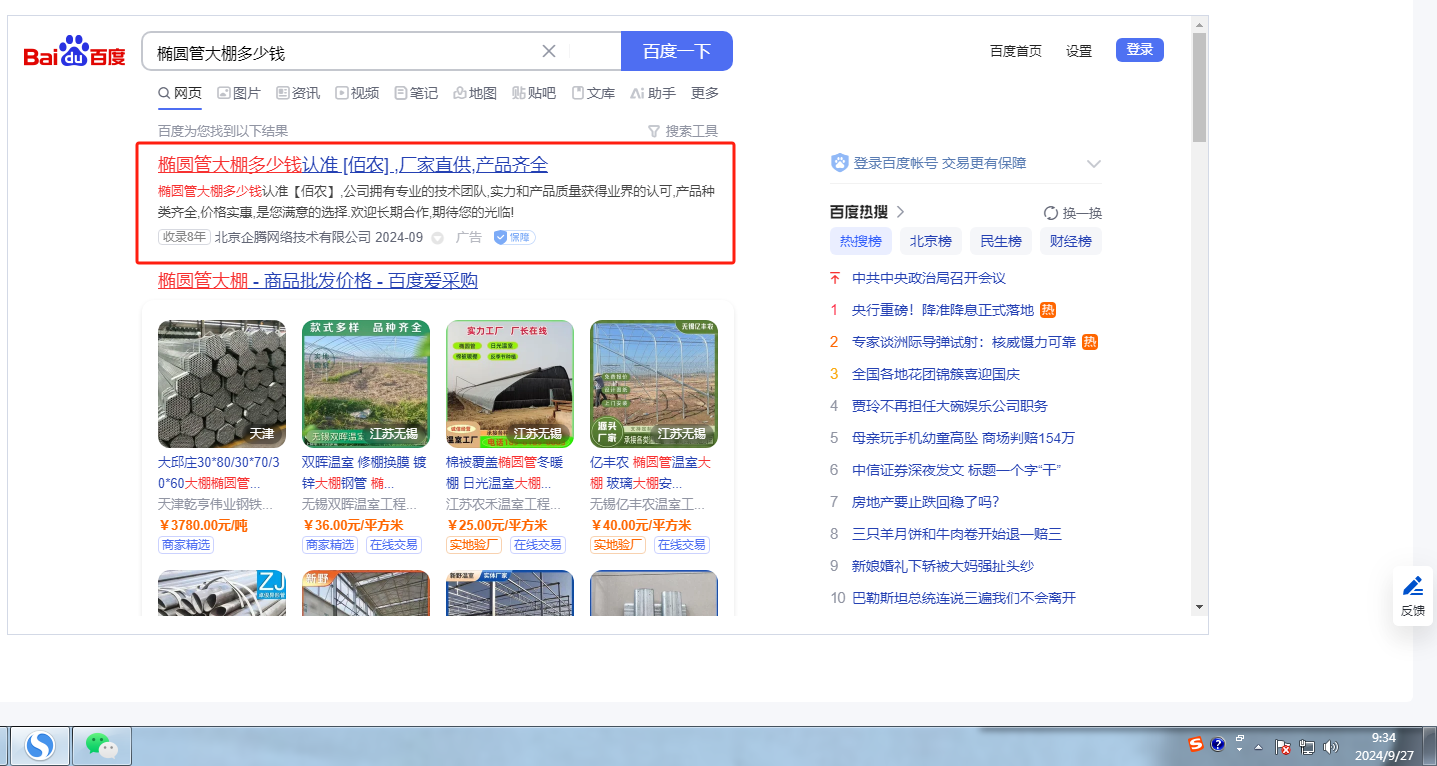Select the 热搜榜 hot list tab
This screenshot has width=1437, height=766.
point(861,241)
